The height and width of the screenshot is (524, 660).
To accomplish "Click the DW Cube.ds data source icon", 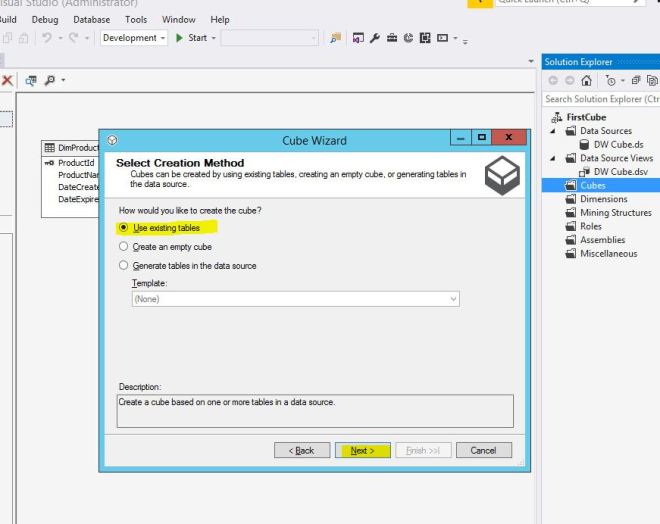I will tap(585, 144).
